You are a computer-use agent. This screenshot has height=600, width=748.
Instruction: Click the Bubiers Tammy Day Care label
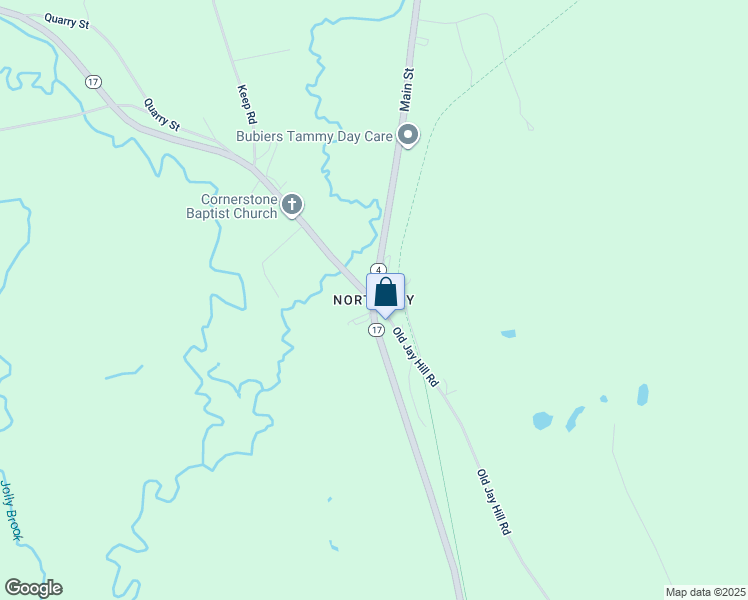tap(314, 136)
